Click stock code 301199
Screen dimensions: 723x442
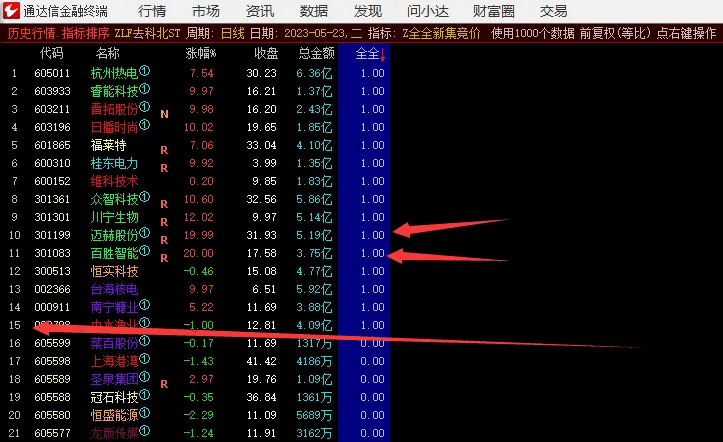point(52,235)
